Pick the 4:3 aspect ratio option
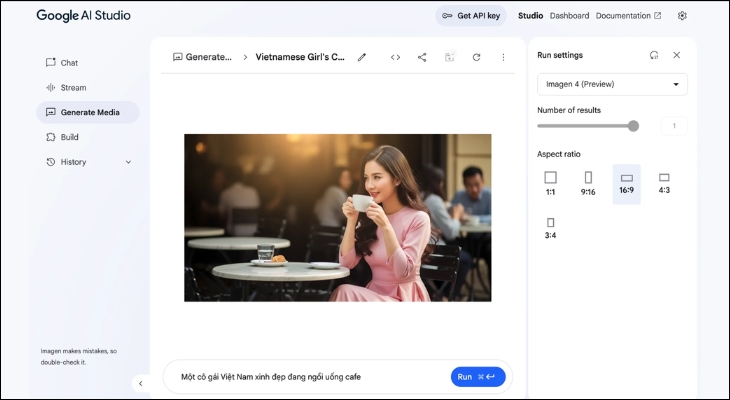The image size is (730, 400). click(664, 183)
